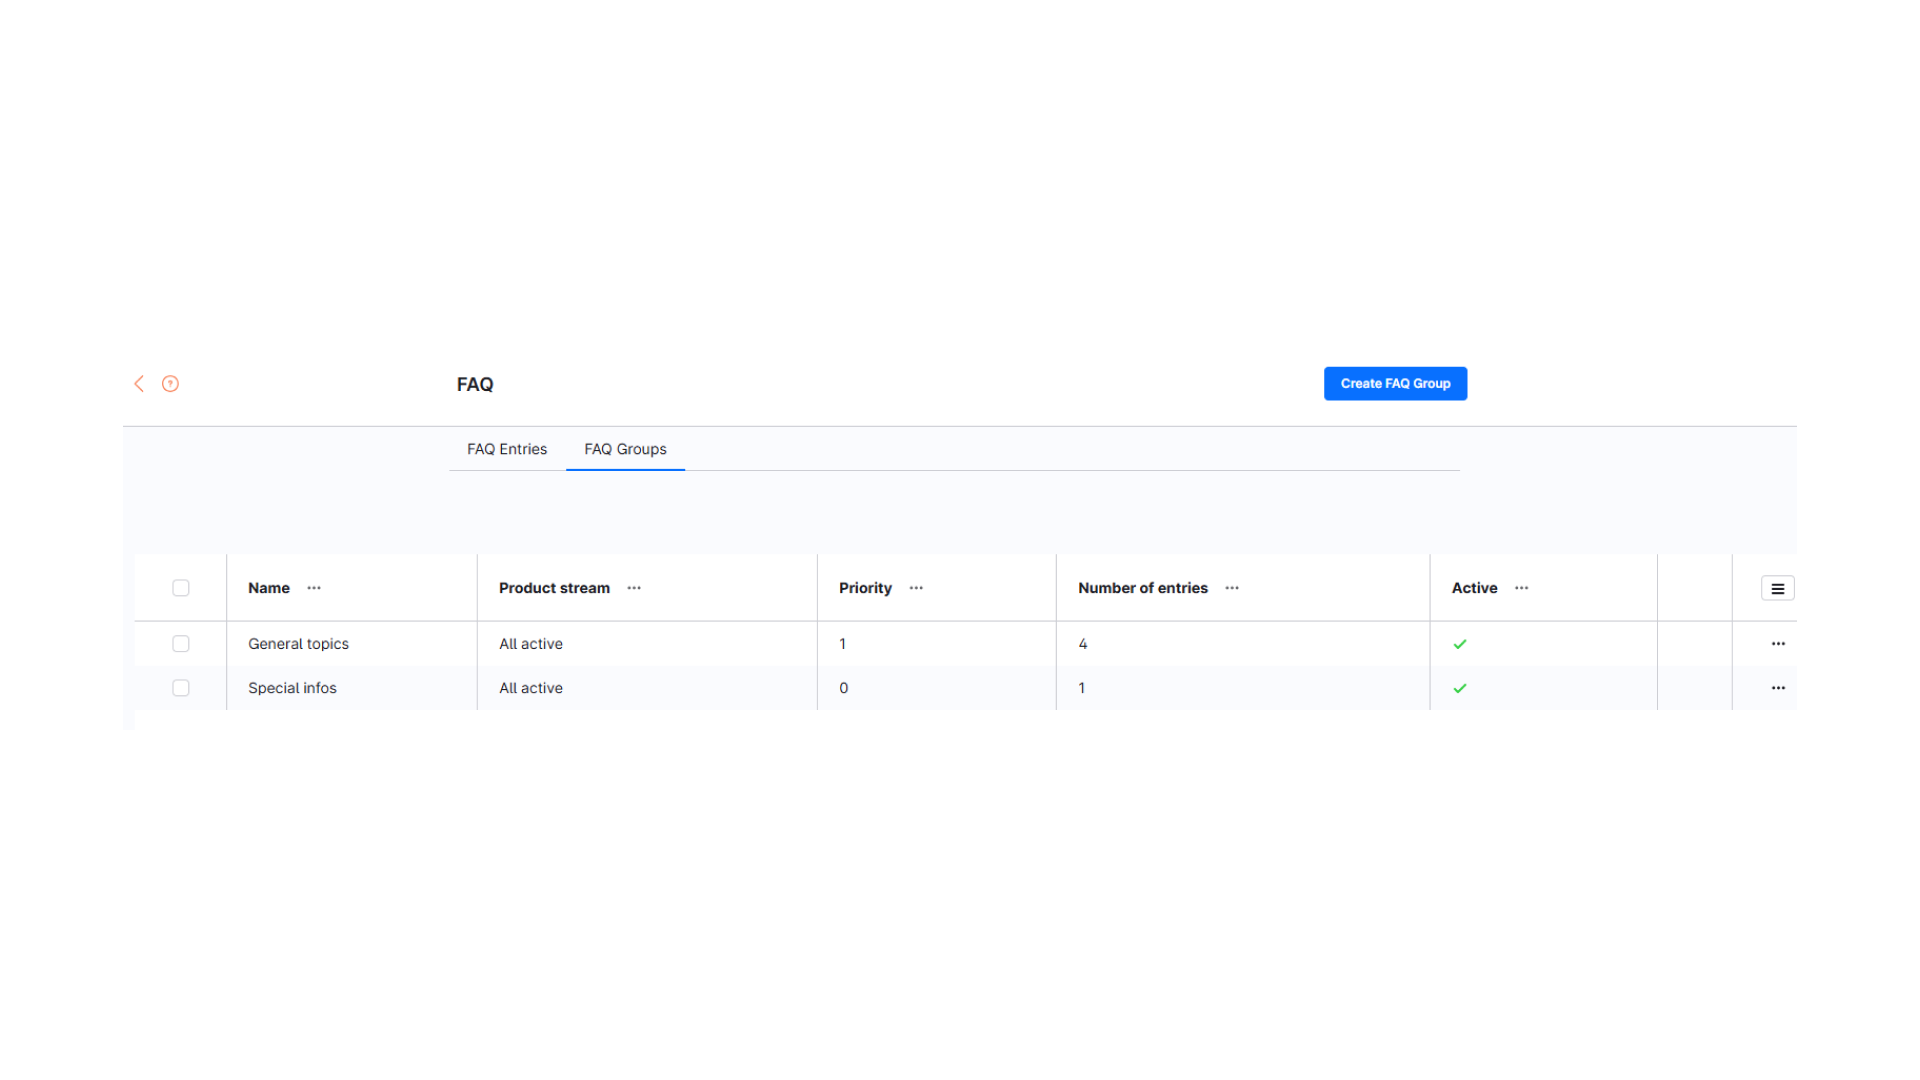Open Active column options ellipsis
This screenshot has width=1920, height=1080.
tap(1522, 588)
